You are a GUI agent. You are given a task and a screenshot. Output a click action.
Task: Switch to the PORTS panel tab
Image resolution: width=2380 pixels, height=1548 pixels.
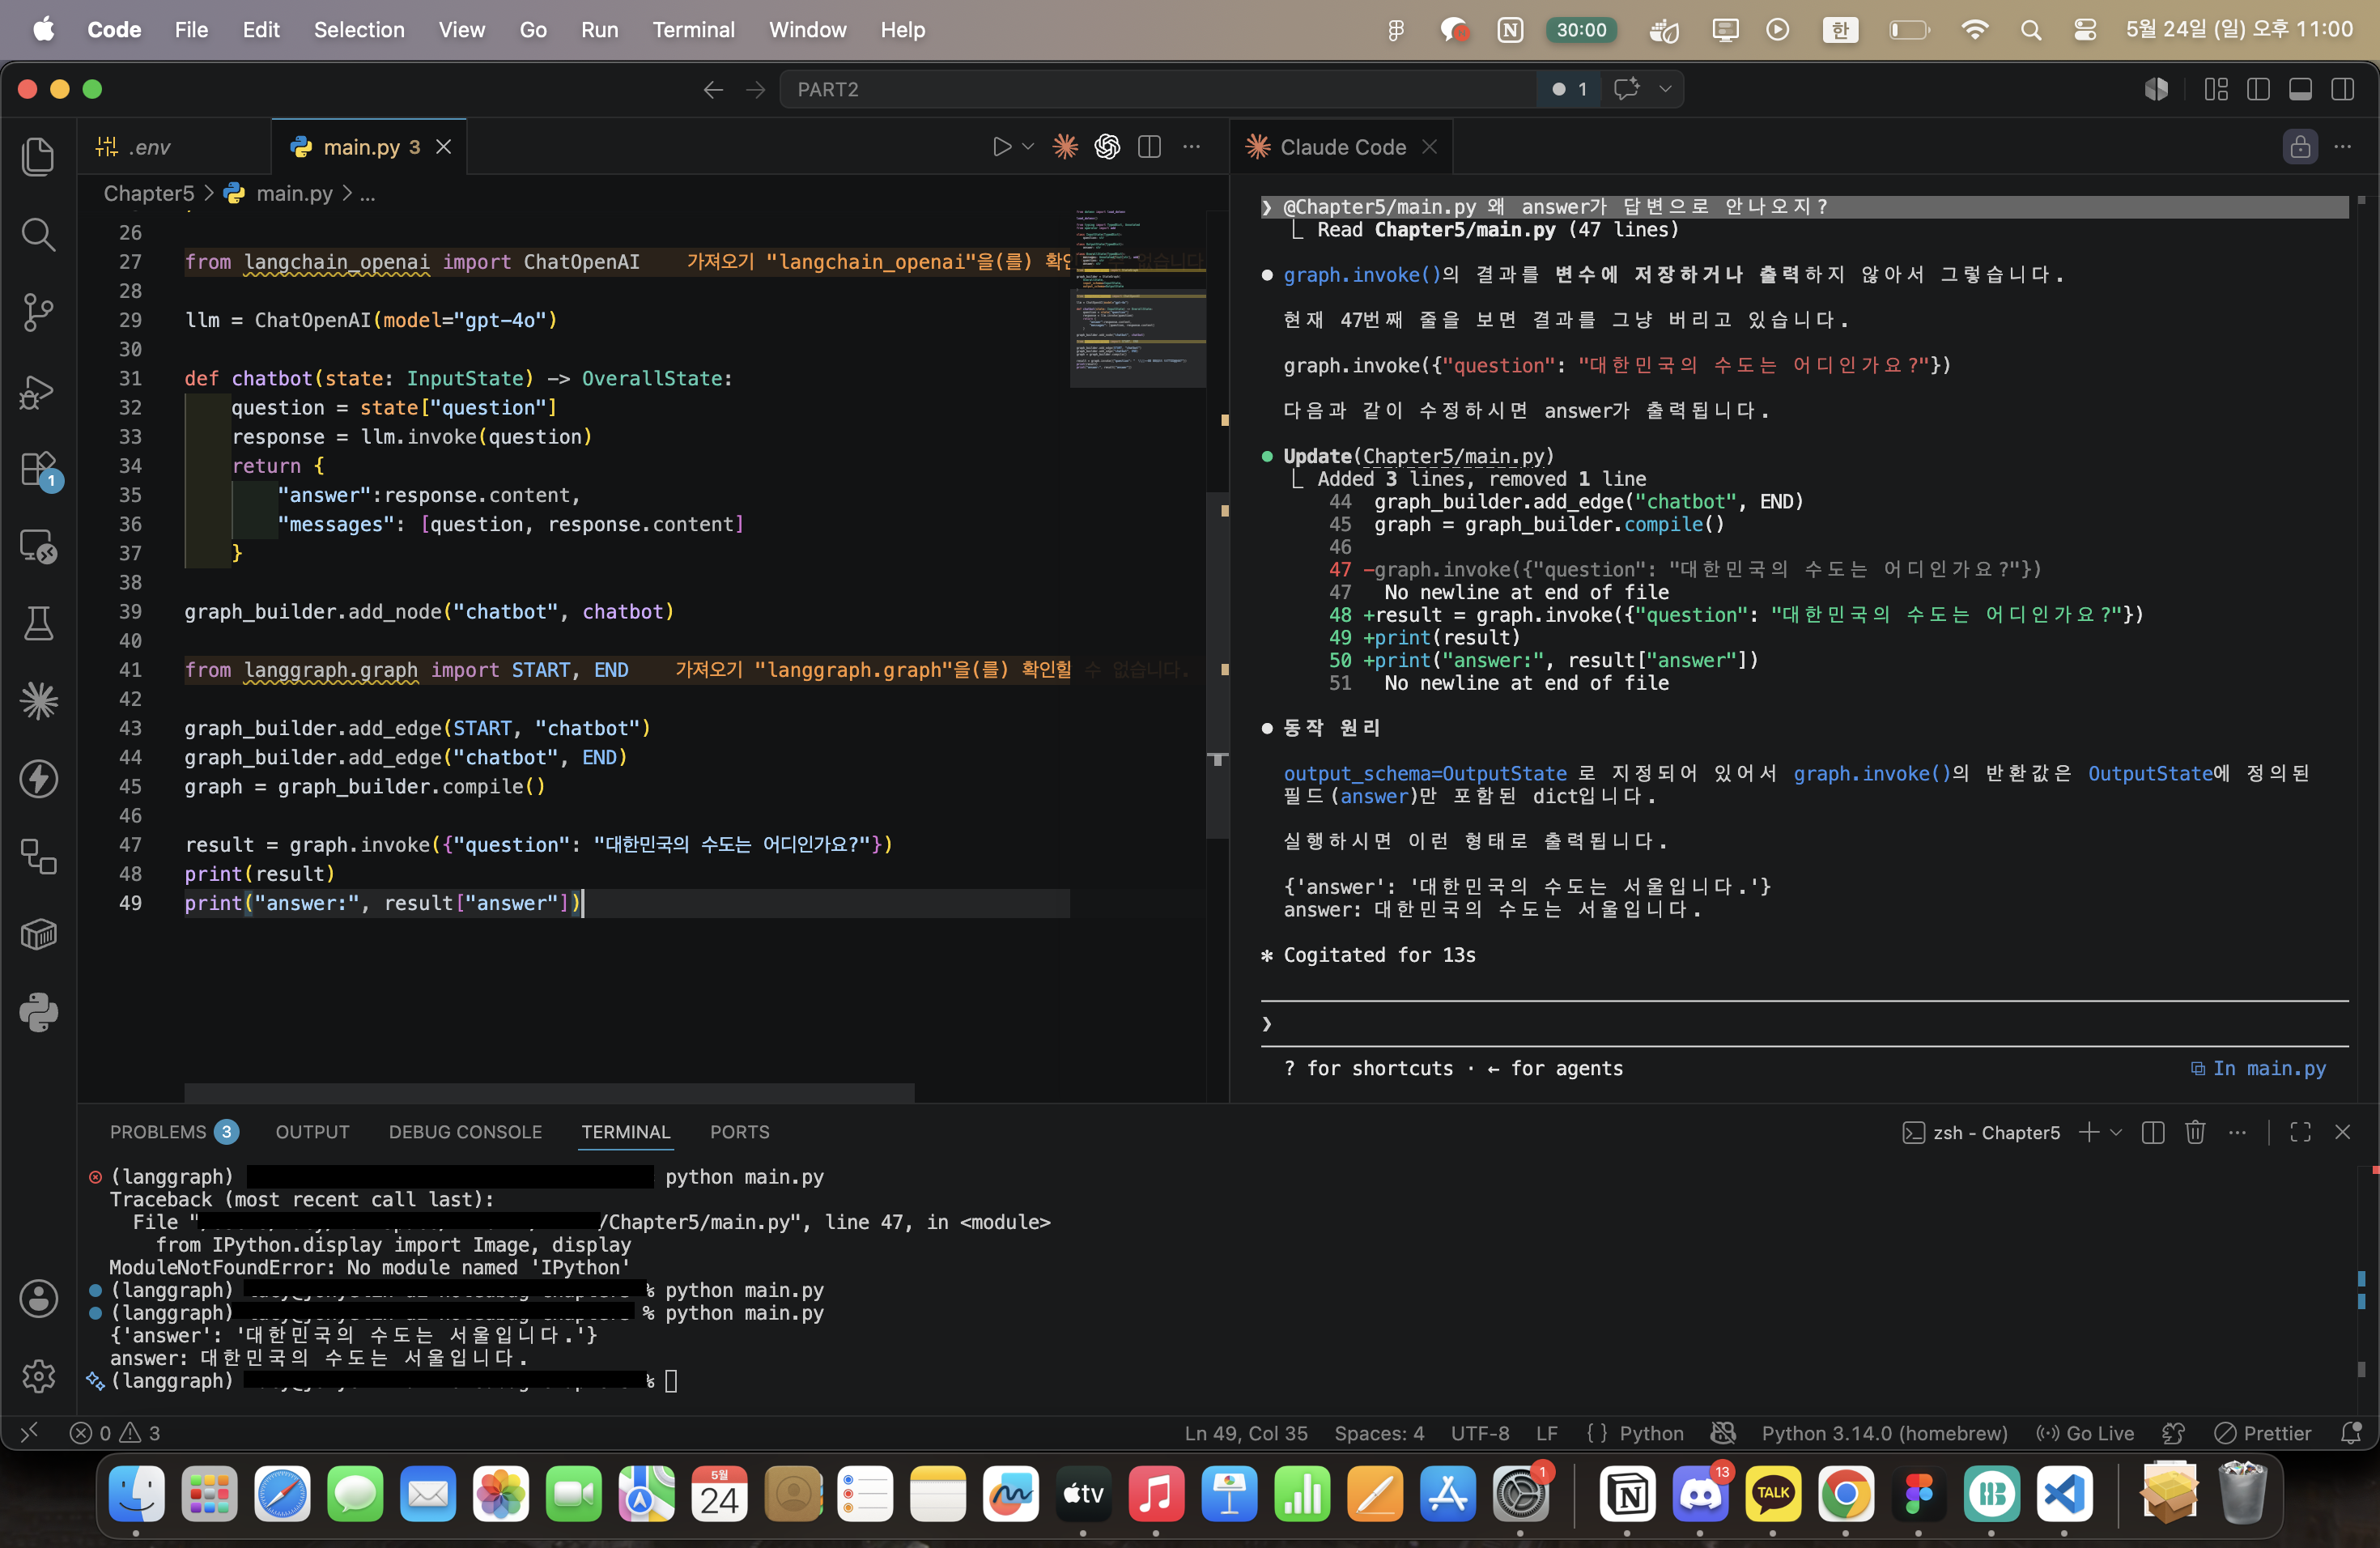[x=739, y=1132]
